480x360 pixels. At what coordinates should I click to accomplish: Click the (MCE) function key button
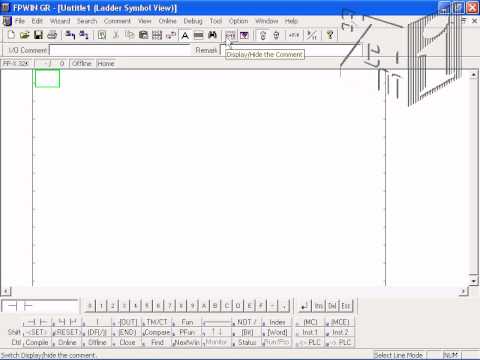click(x=339, y=322)
